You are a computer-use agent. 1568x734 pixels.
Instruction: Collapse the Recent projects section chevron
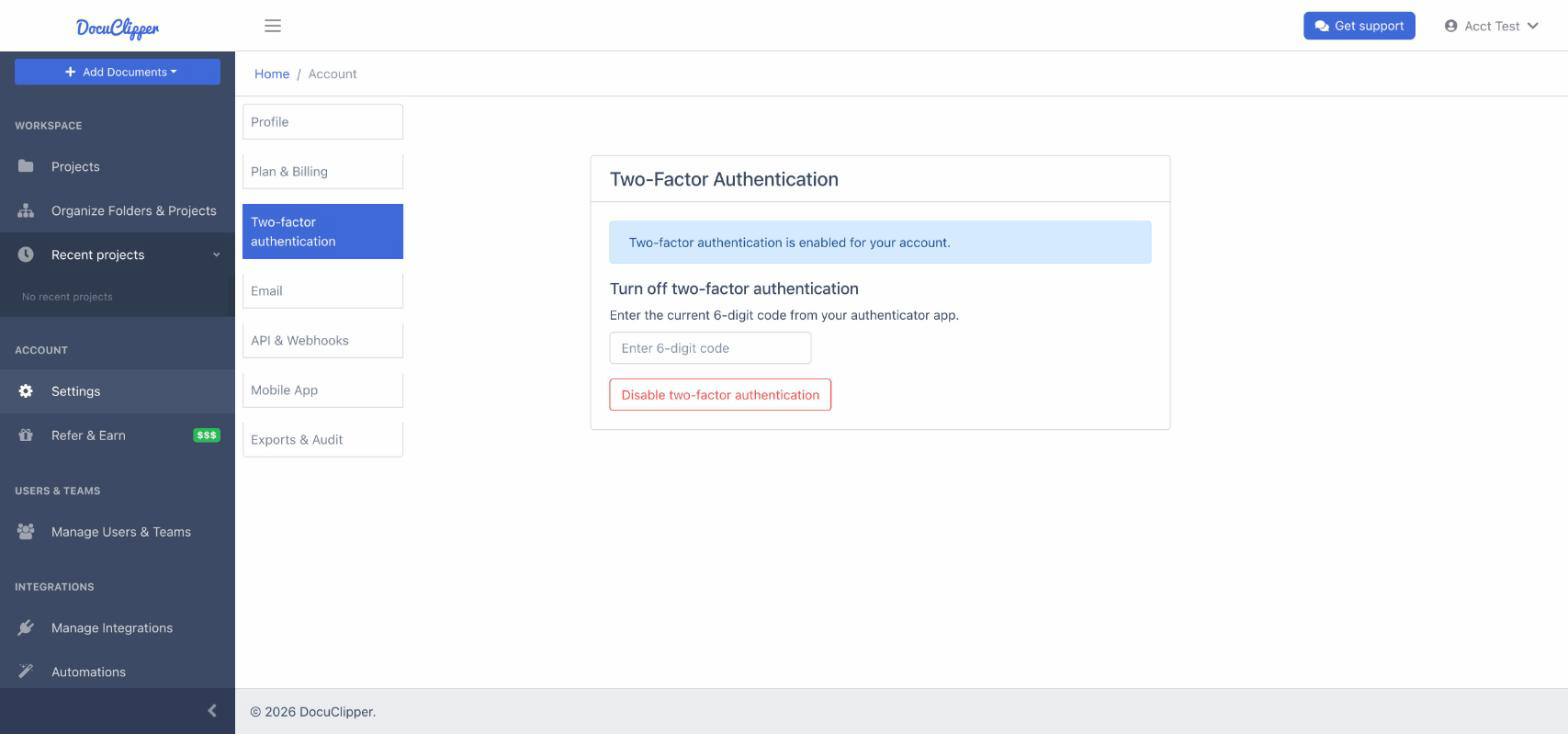click(x=216, y=255)
